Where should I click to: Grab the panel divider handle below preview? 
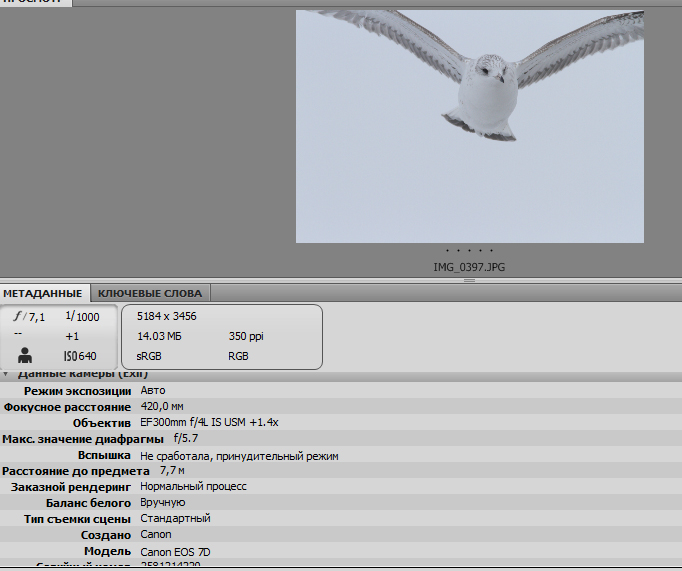469,281
